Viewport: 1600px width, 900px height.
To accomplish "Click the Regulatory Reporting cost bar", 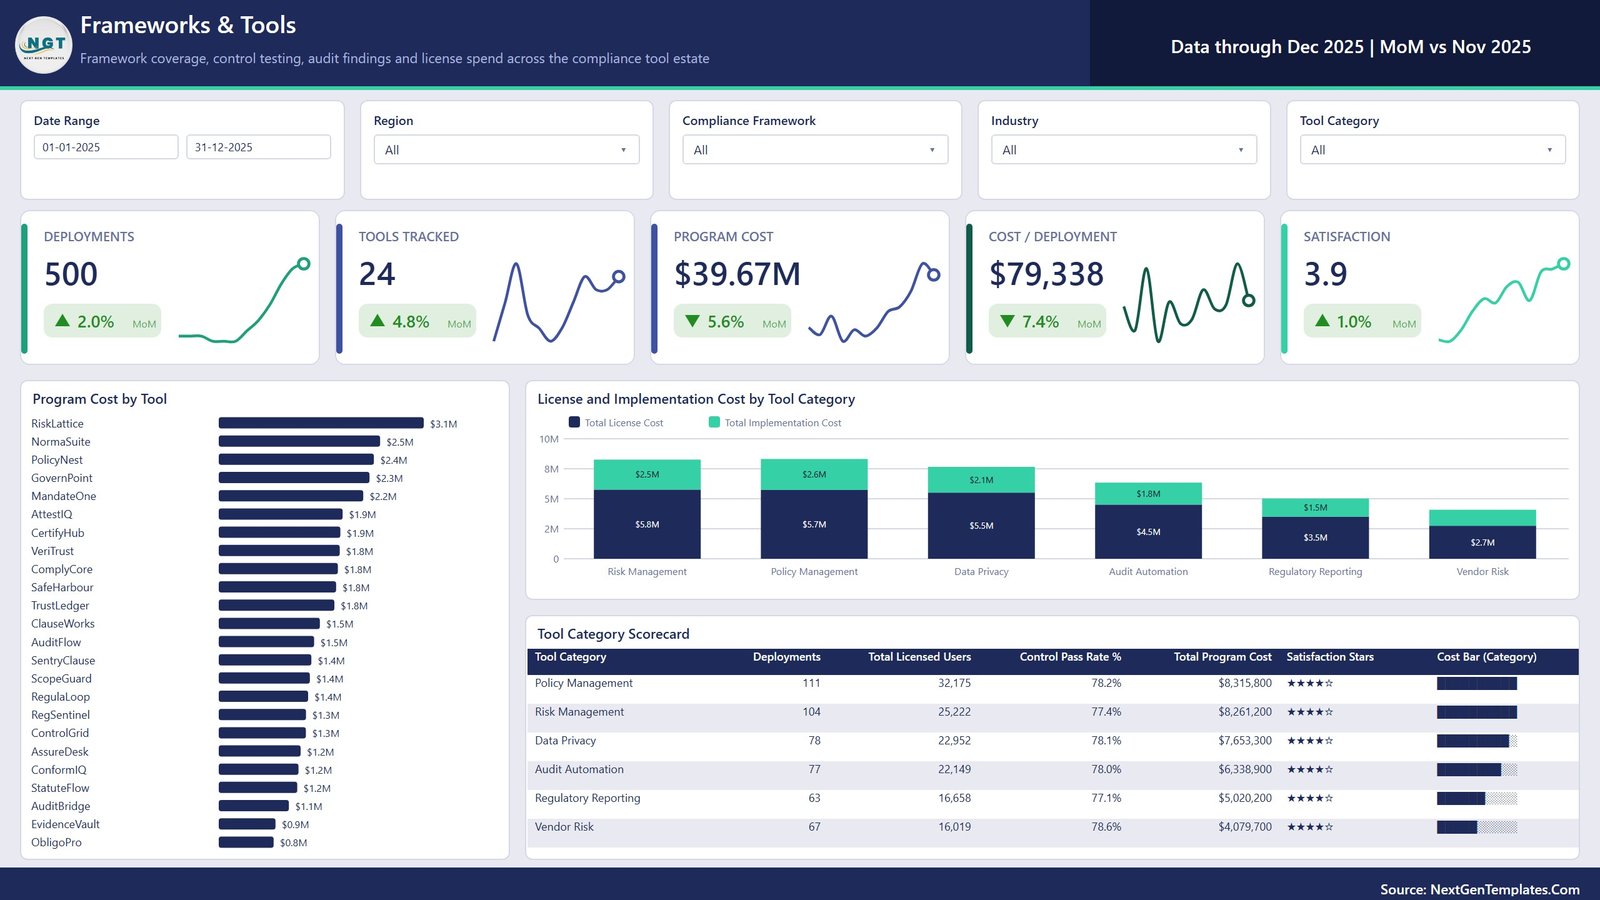I will pyautogui.click(x=1477, y=799).
